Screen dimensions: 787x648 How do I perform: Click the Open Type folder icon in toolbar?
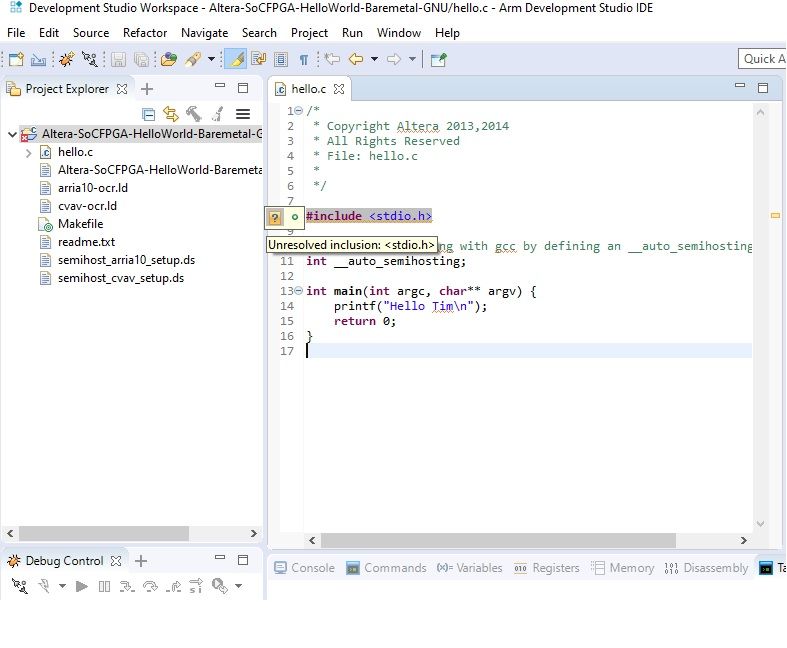pos(169,59)
